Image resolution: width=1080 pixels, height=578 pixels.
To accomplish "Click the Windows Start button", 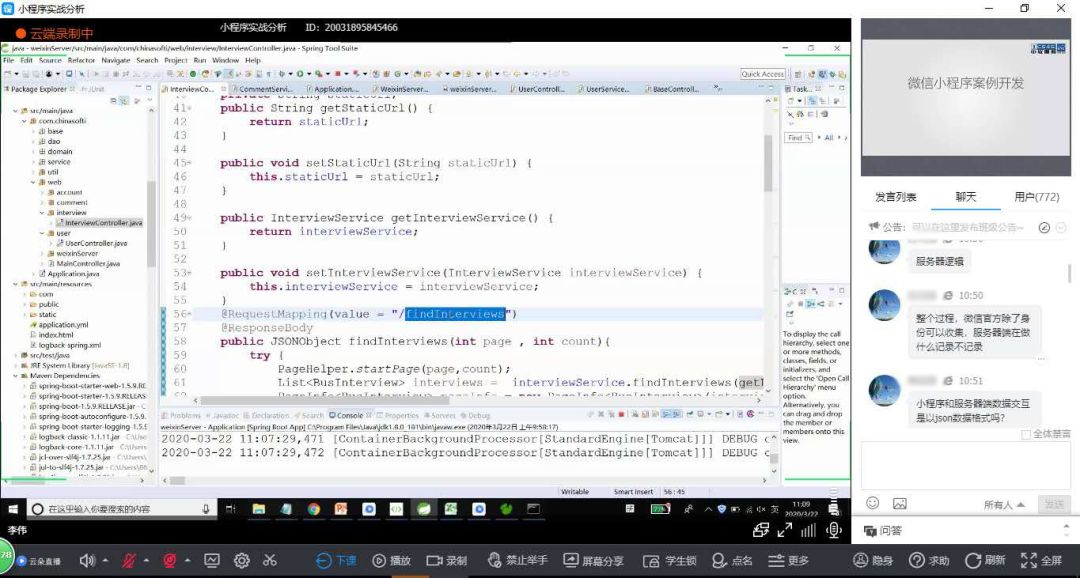I will pyautogui.click(x=12, y=508).
